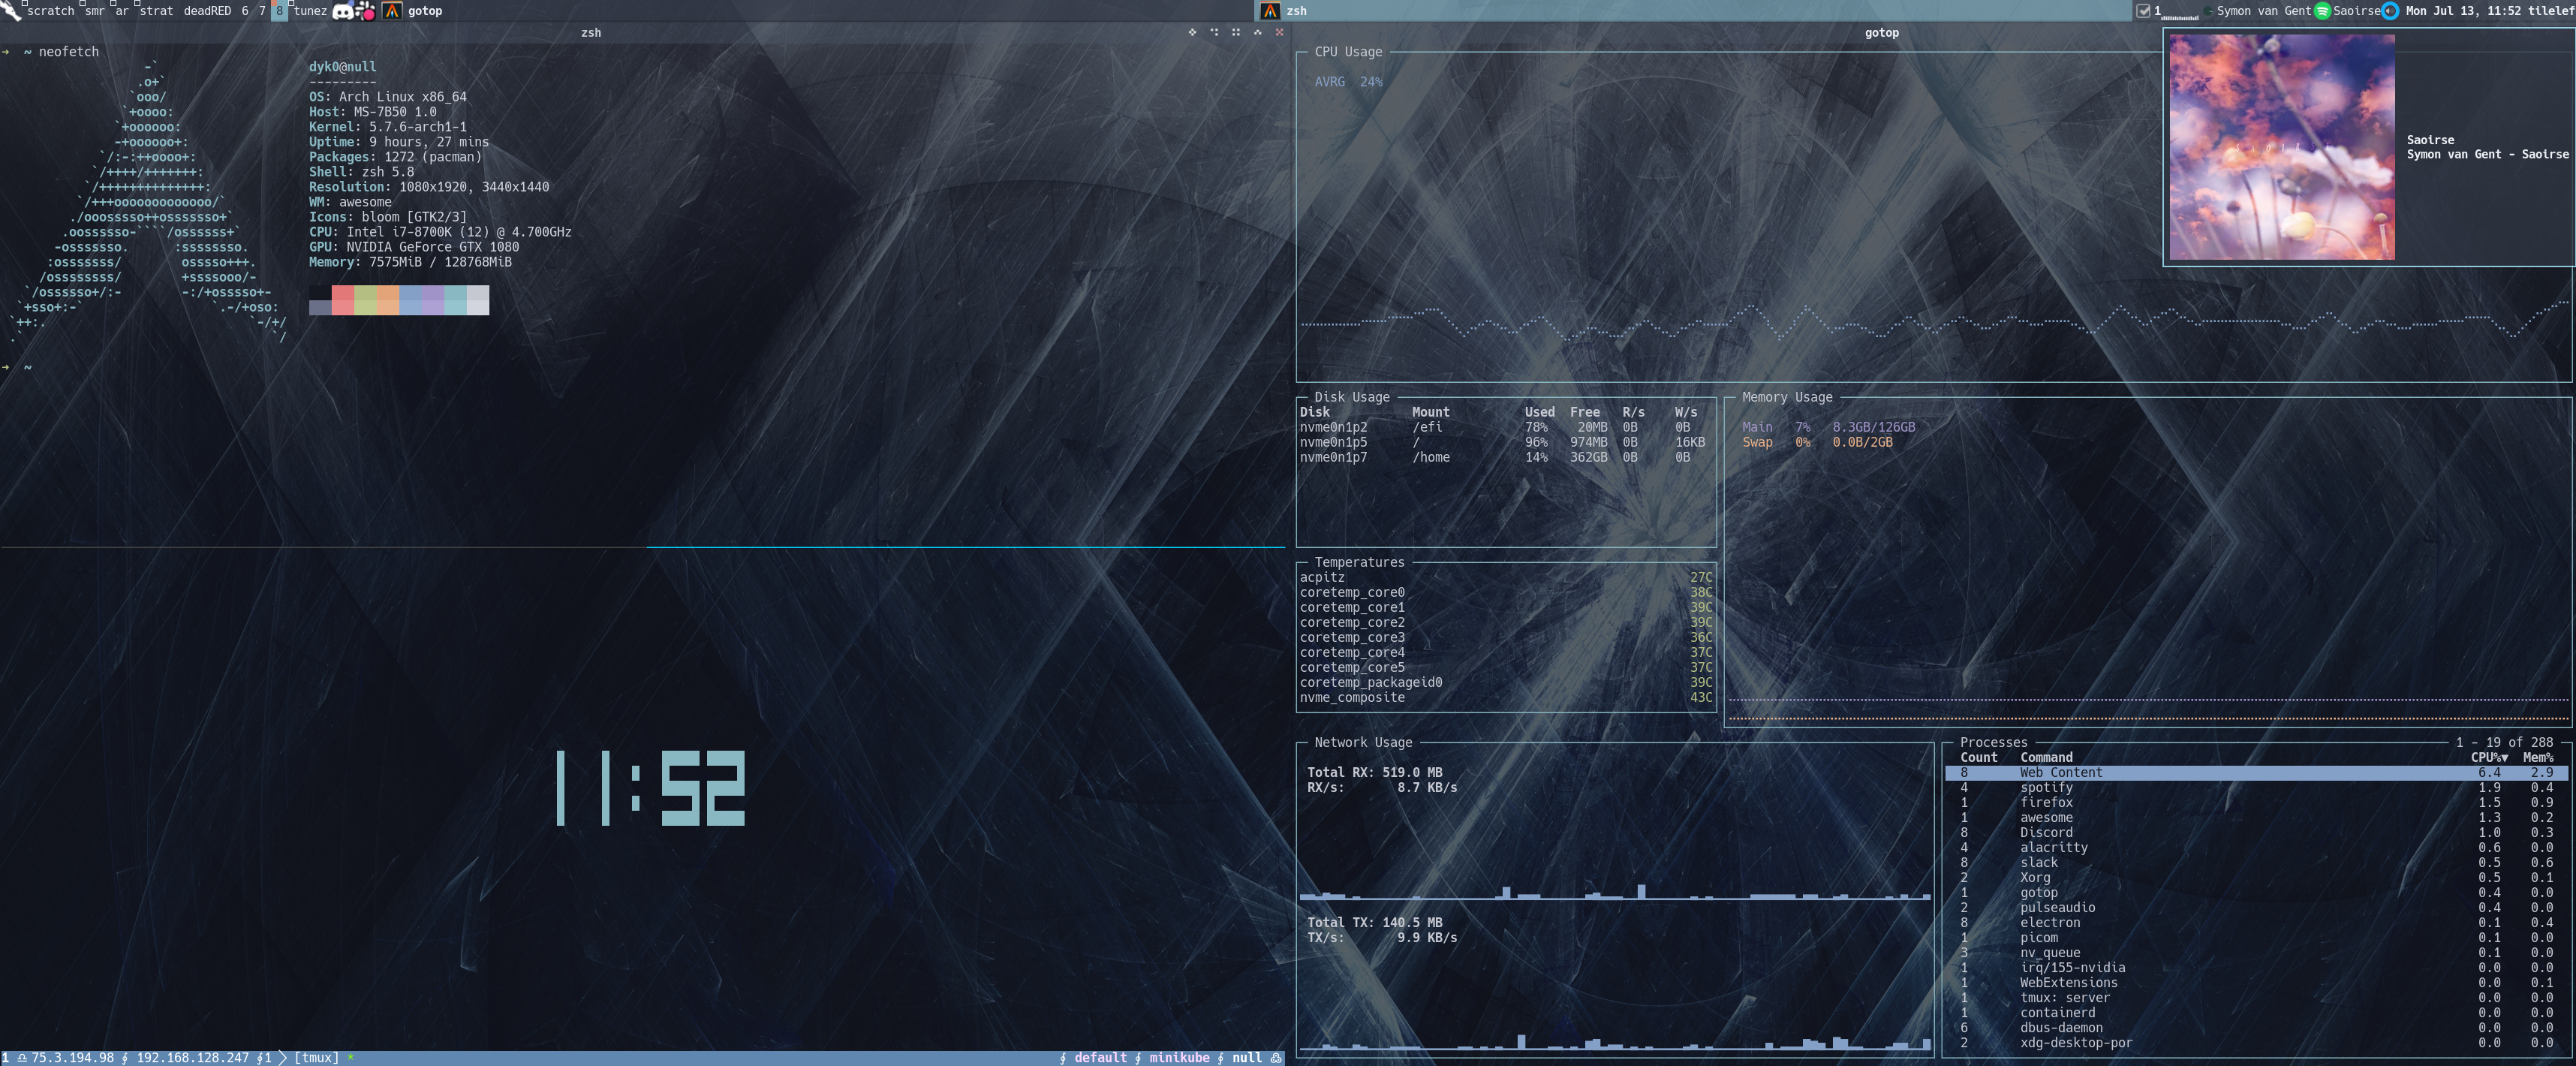
Task: Click the dyk0@null neofetch title
Action: point(342,67)
